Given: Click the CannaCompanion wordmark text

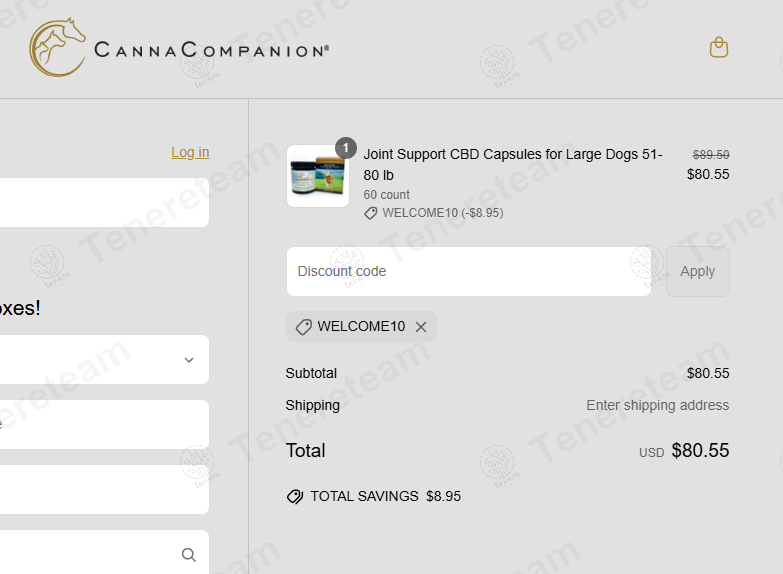Looking at the screenshot, I should point(211,49).
